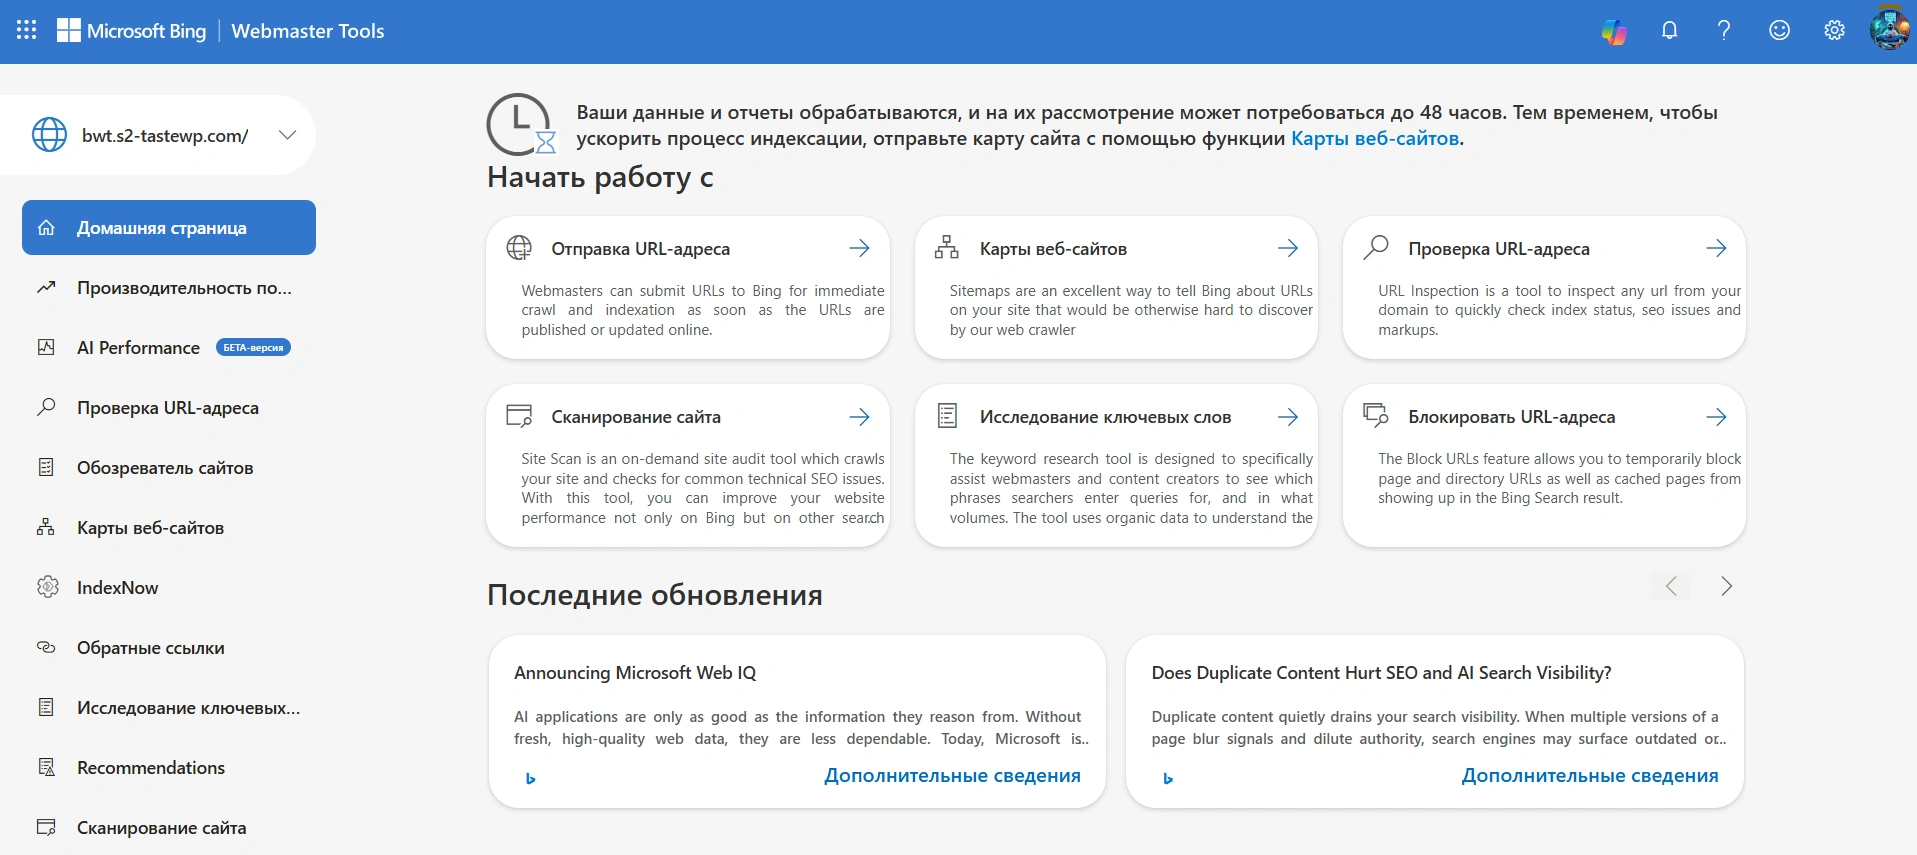The width and height of the screenshot is (1917, 855).
Task: Click the magnifier icon beside sidebar Проверка URL-адреса
Action: coord(46,407)
